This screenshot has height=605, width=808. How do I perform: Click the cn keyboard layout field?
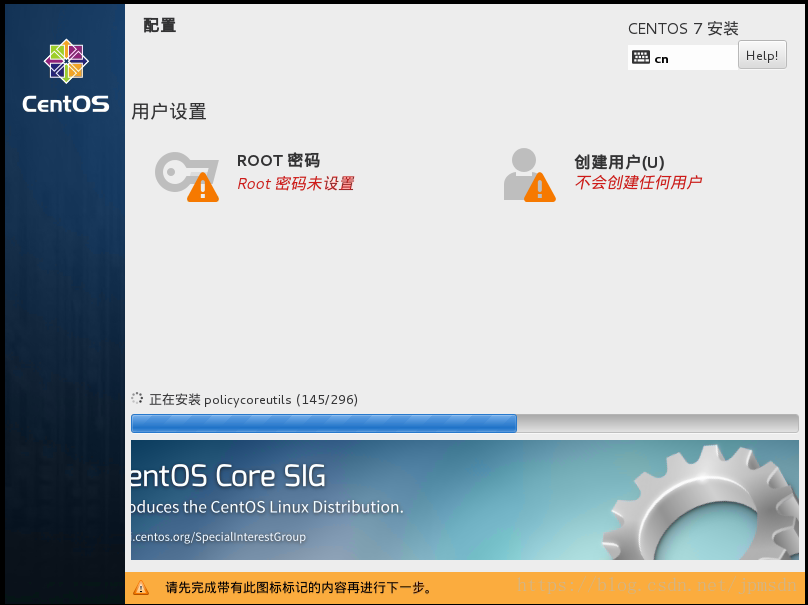683,57
